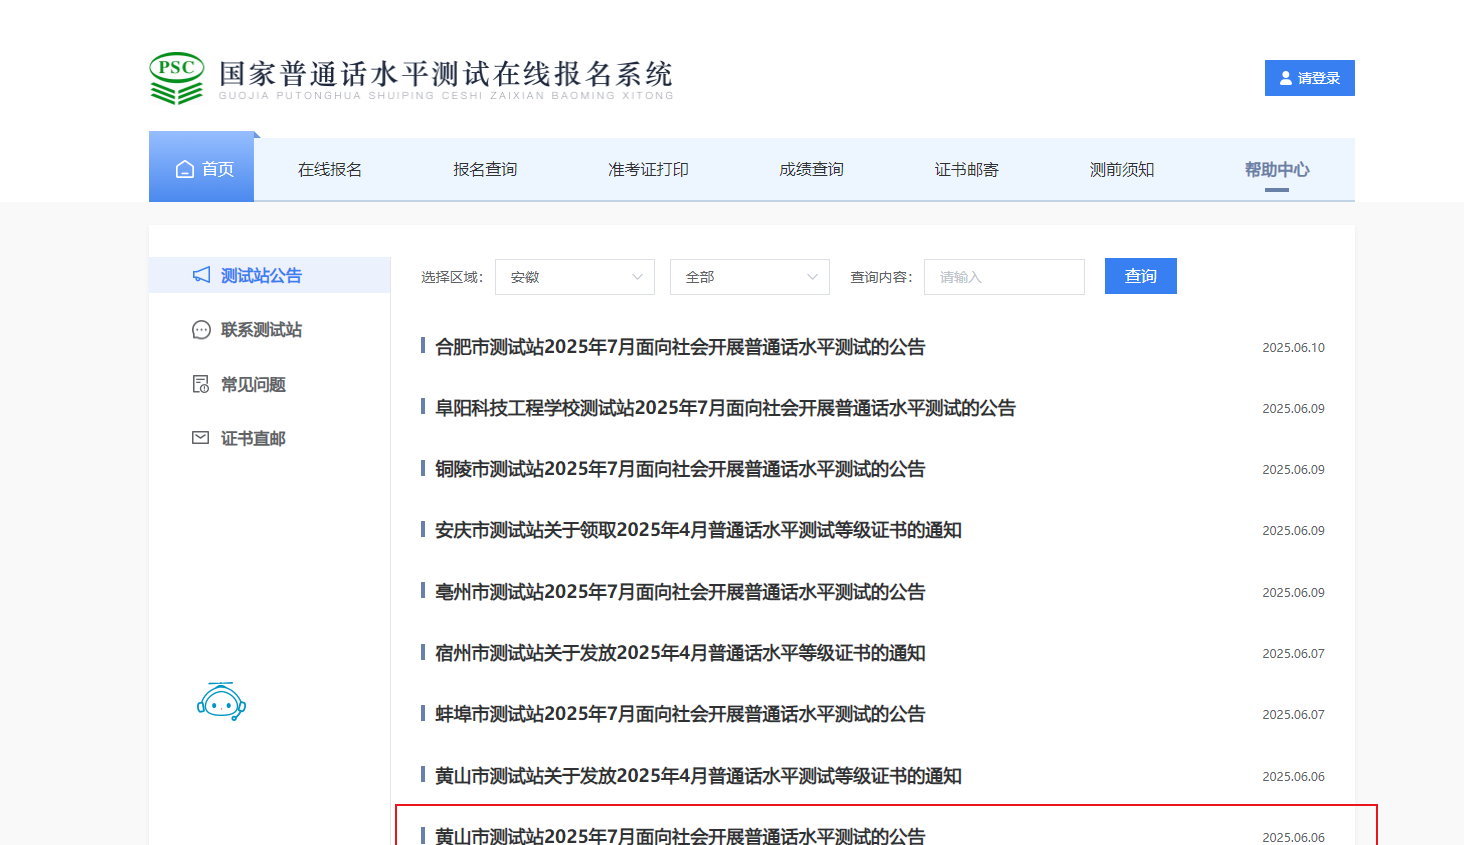Click date 2025.06.10 on 合肥市 row

(1293, 348)
